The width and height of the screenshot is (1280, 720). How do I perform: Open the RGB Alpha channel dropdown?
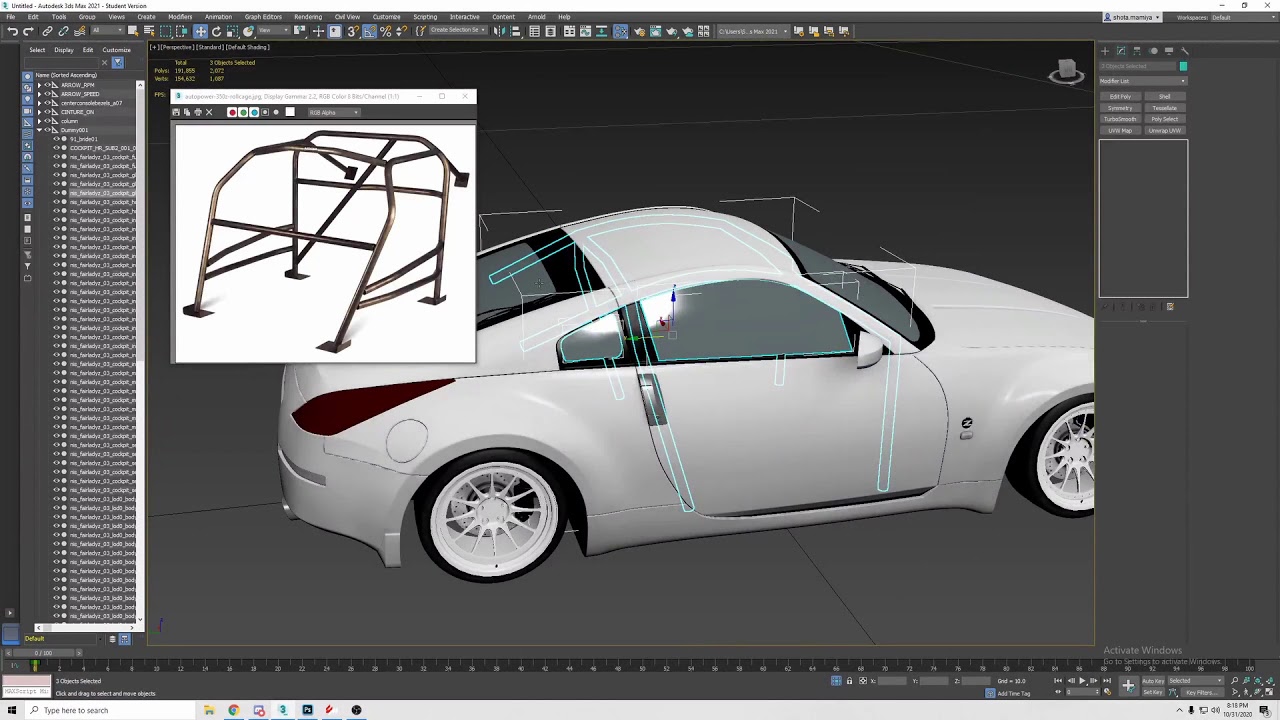pyautogui.click(x=334, y=112)
